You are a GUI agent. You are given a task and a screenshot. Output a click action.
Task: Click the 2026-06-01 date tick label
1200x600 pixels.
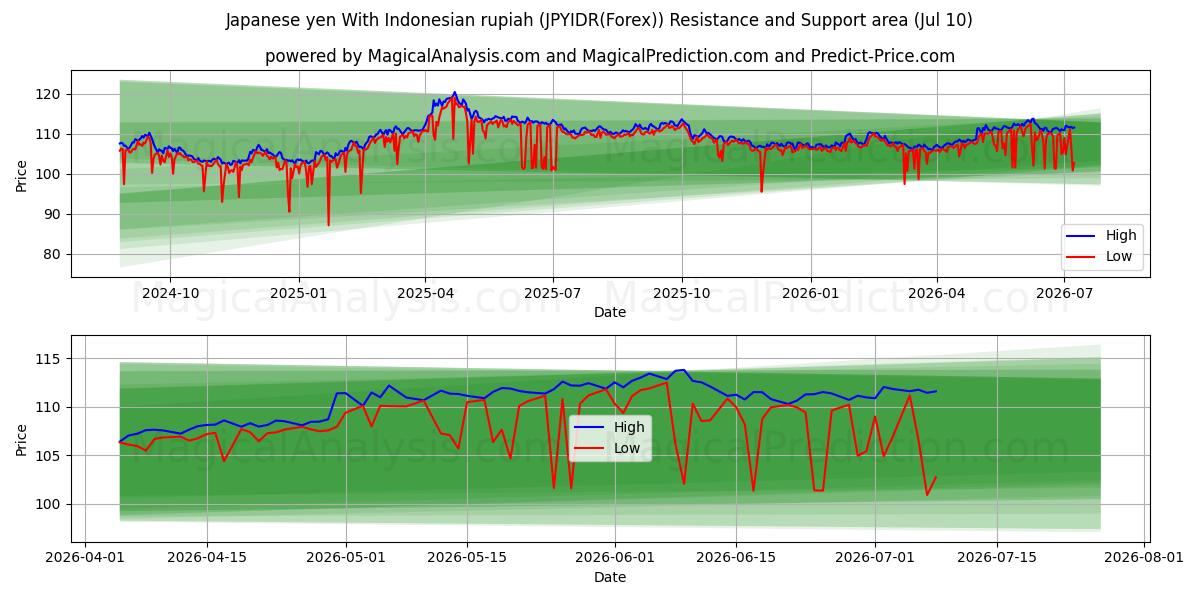pyautogui.click(x=617, y=558)
